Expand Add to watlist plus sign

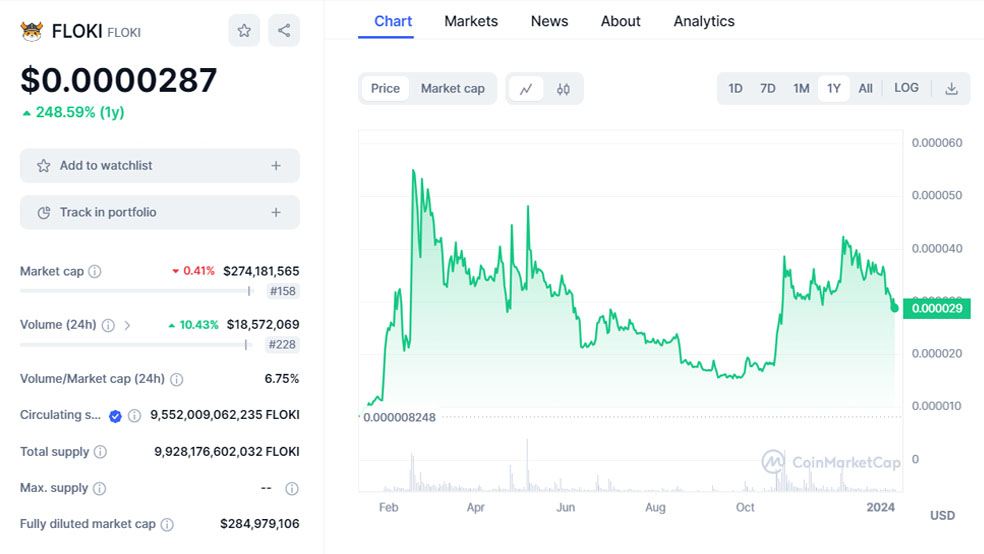point(276,166)
